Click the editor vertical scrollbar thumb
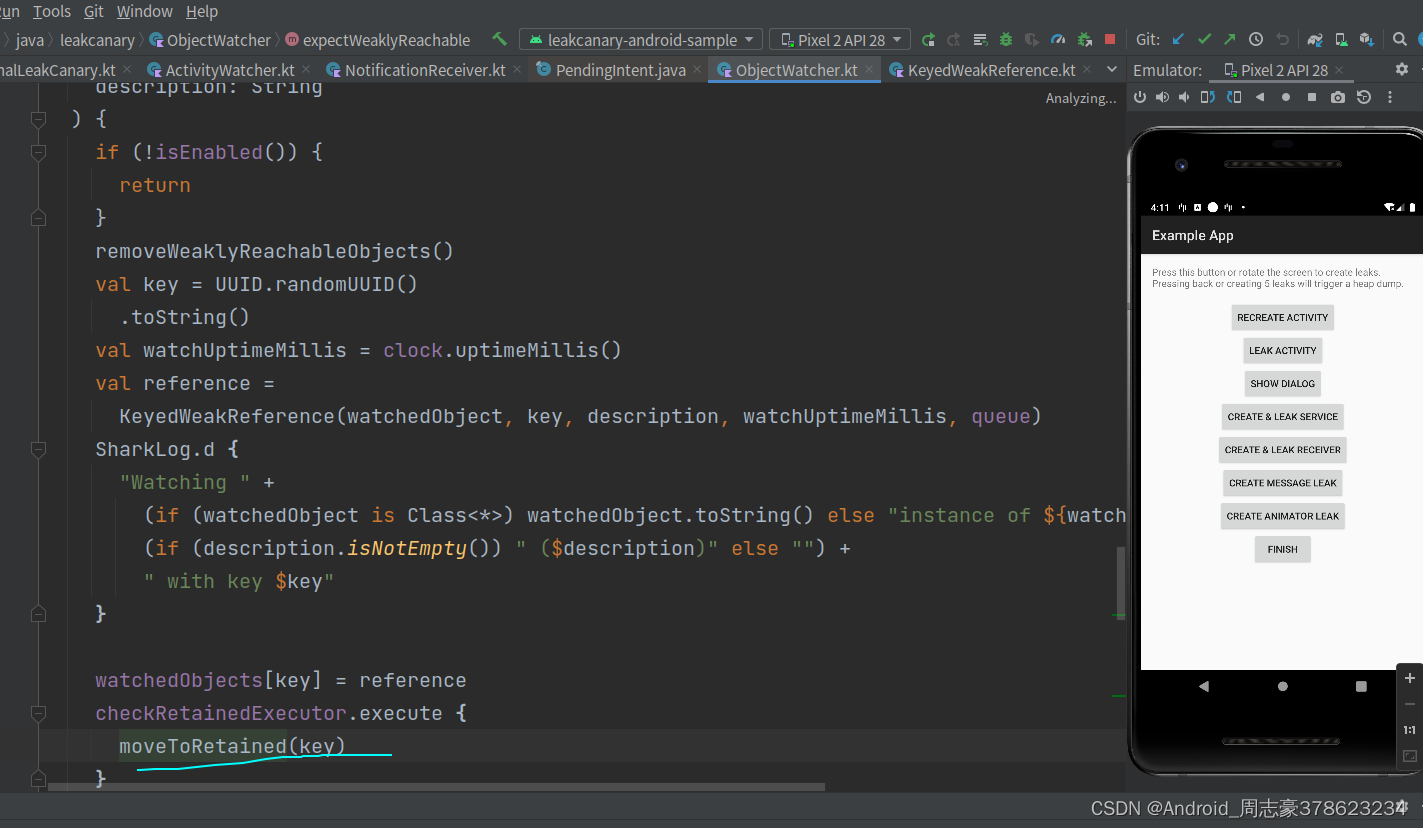Image resolution: width=1423 pixels, height=828 pixels. point(1120,583)
